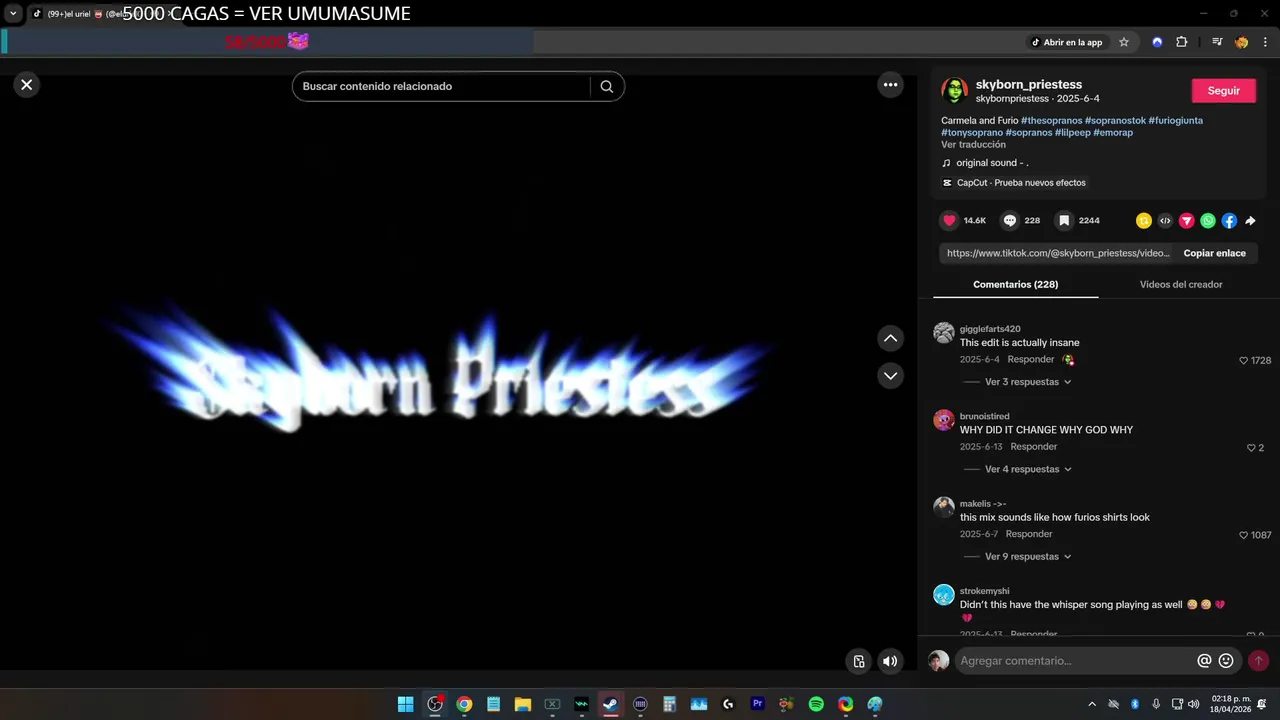Open the #emorap hashtag

coord(1113,132)
